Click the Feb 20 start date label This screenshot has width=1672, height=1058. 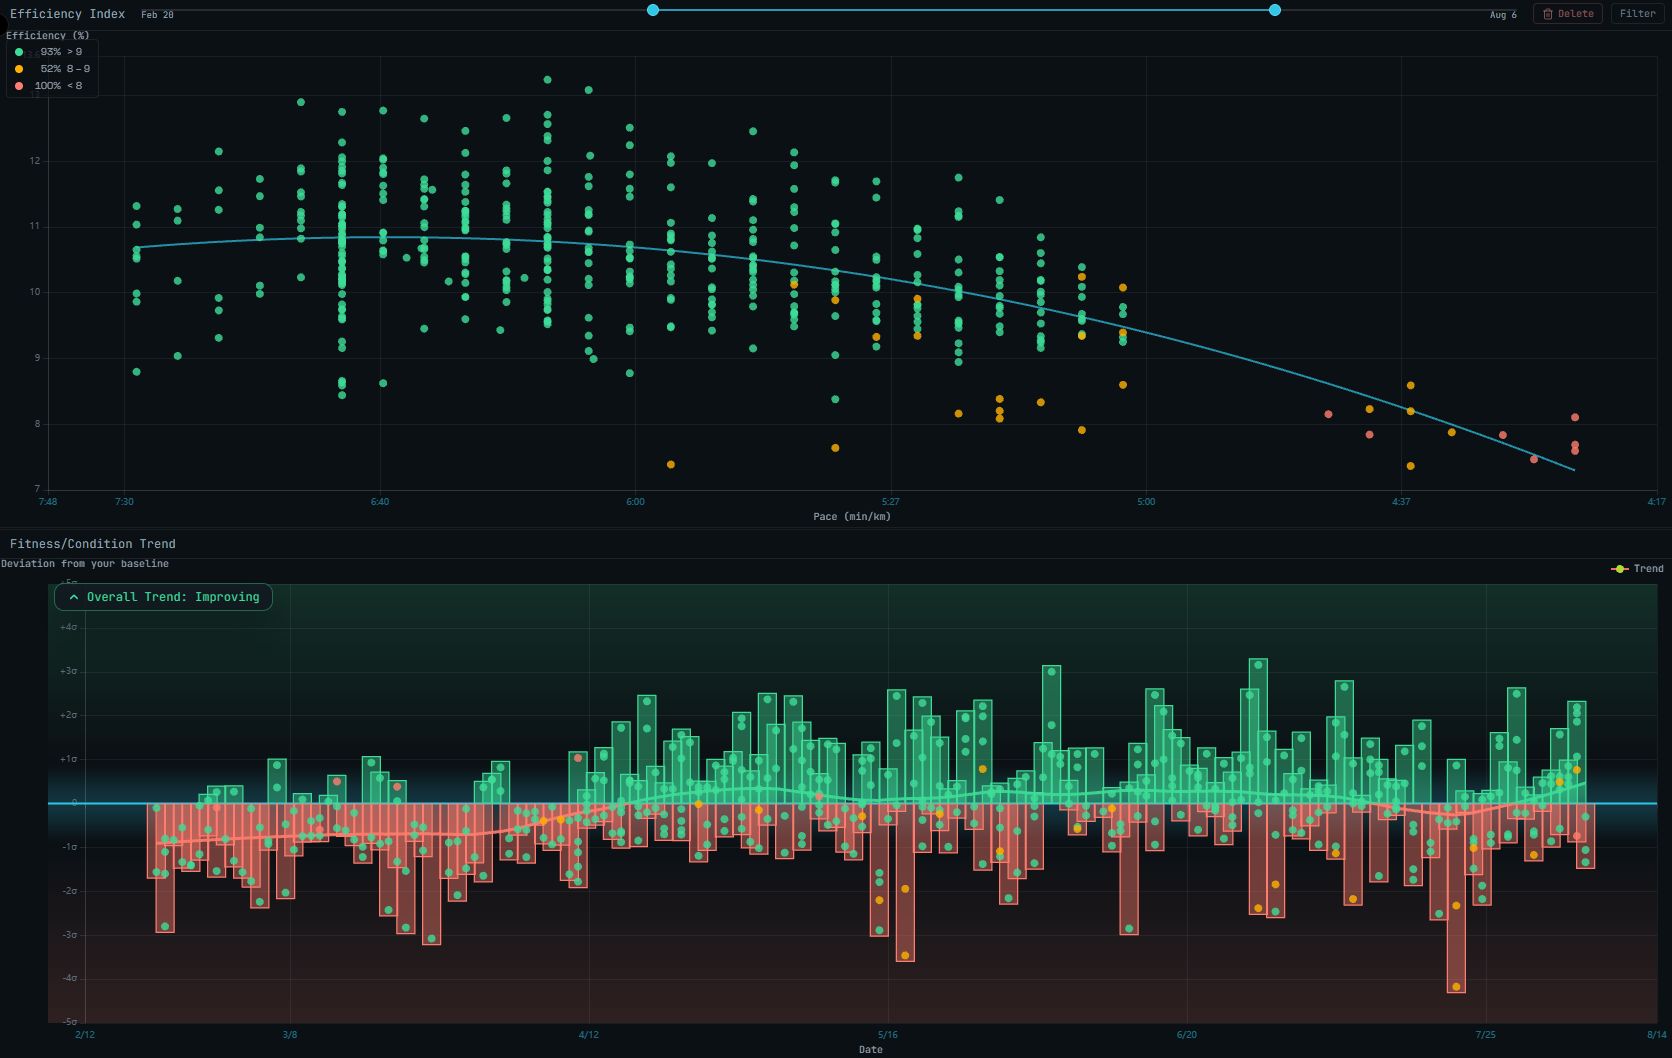[157, 15]
